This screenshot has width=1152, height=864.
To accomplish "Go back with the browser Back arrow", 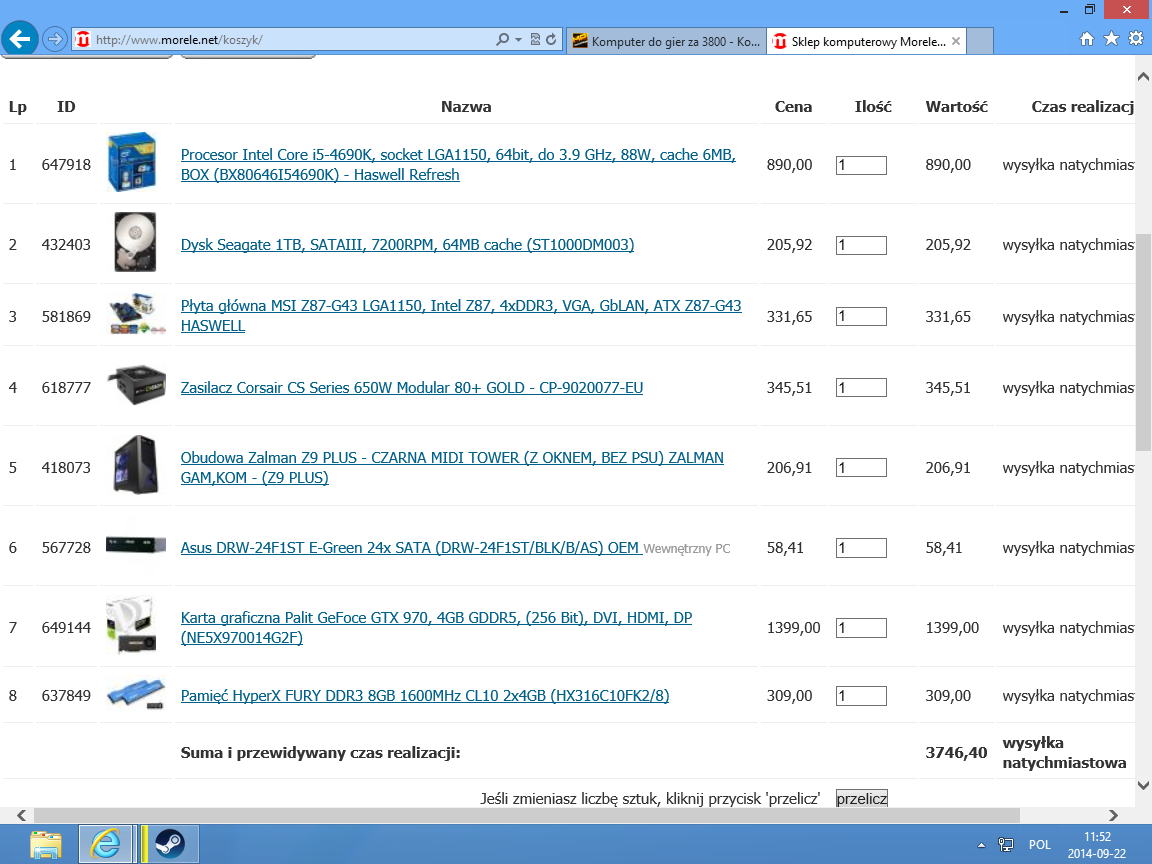I will pyautogui.click(x=20, y=39).
